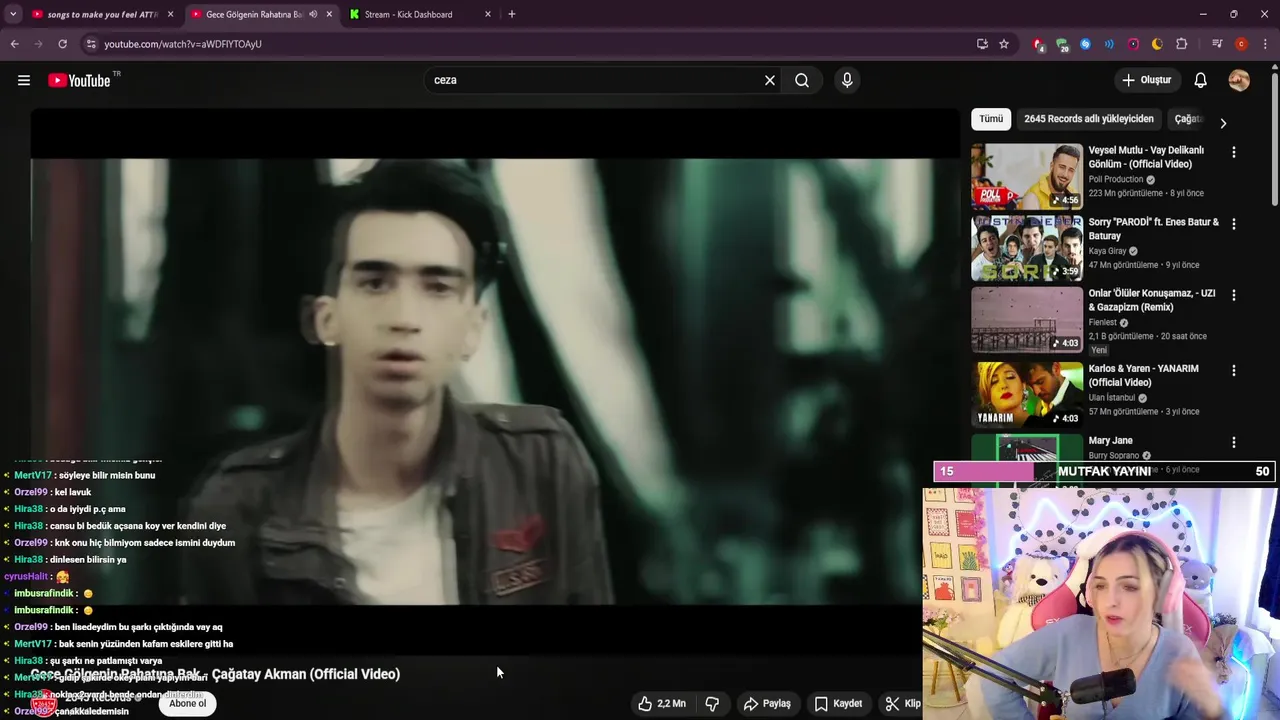
Task: Click the magnifier search button
Action: [x=802, y=80]
